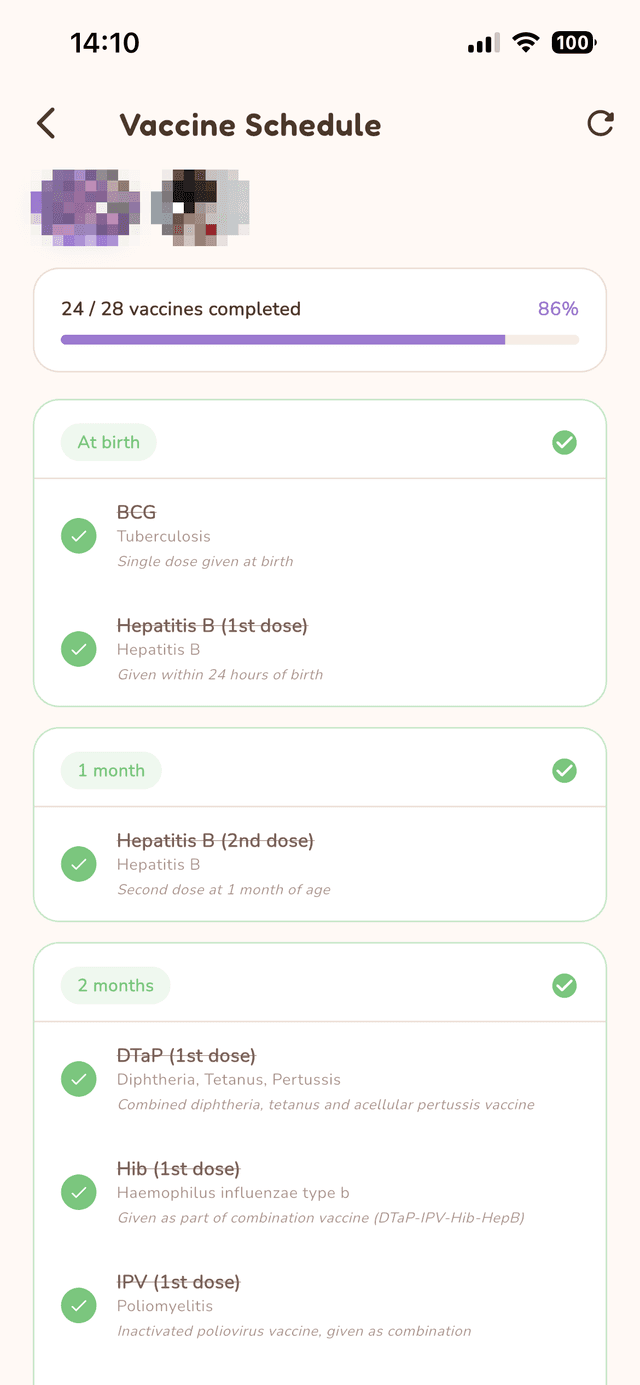Select the checkmark next to DTaP 1st dose
Image resolution: width=640 pixels, height=1385 pixels.
[79, 1078]
